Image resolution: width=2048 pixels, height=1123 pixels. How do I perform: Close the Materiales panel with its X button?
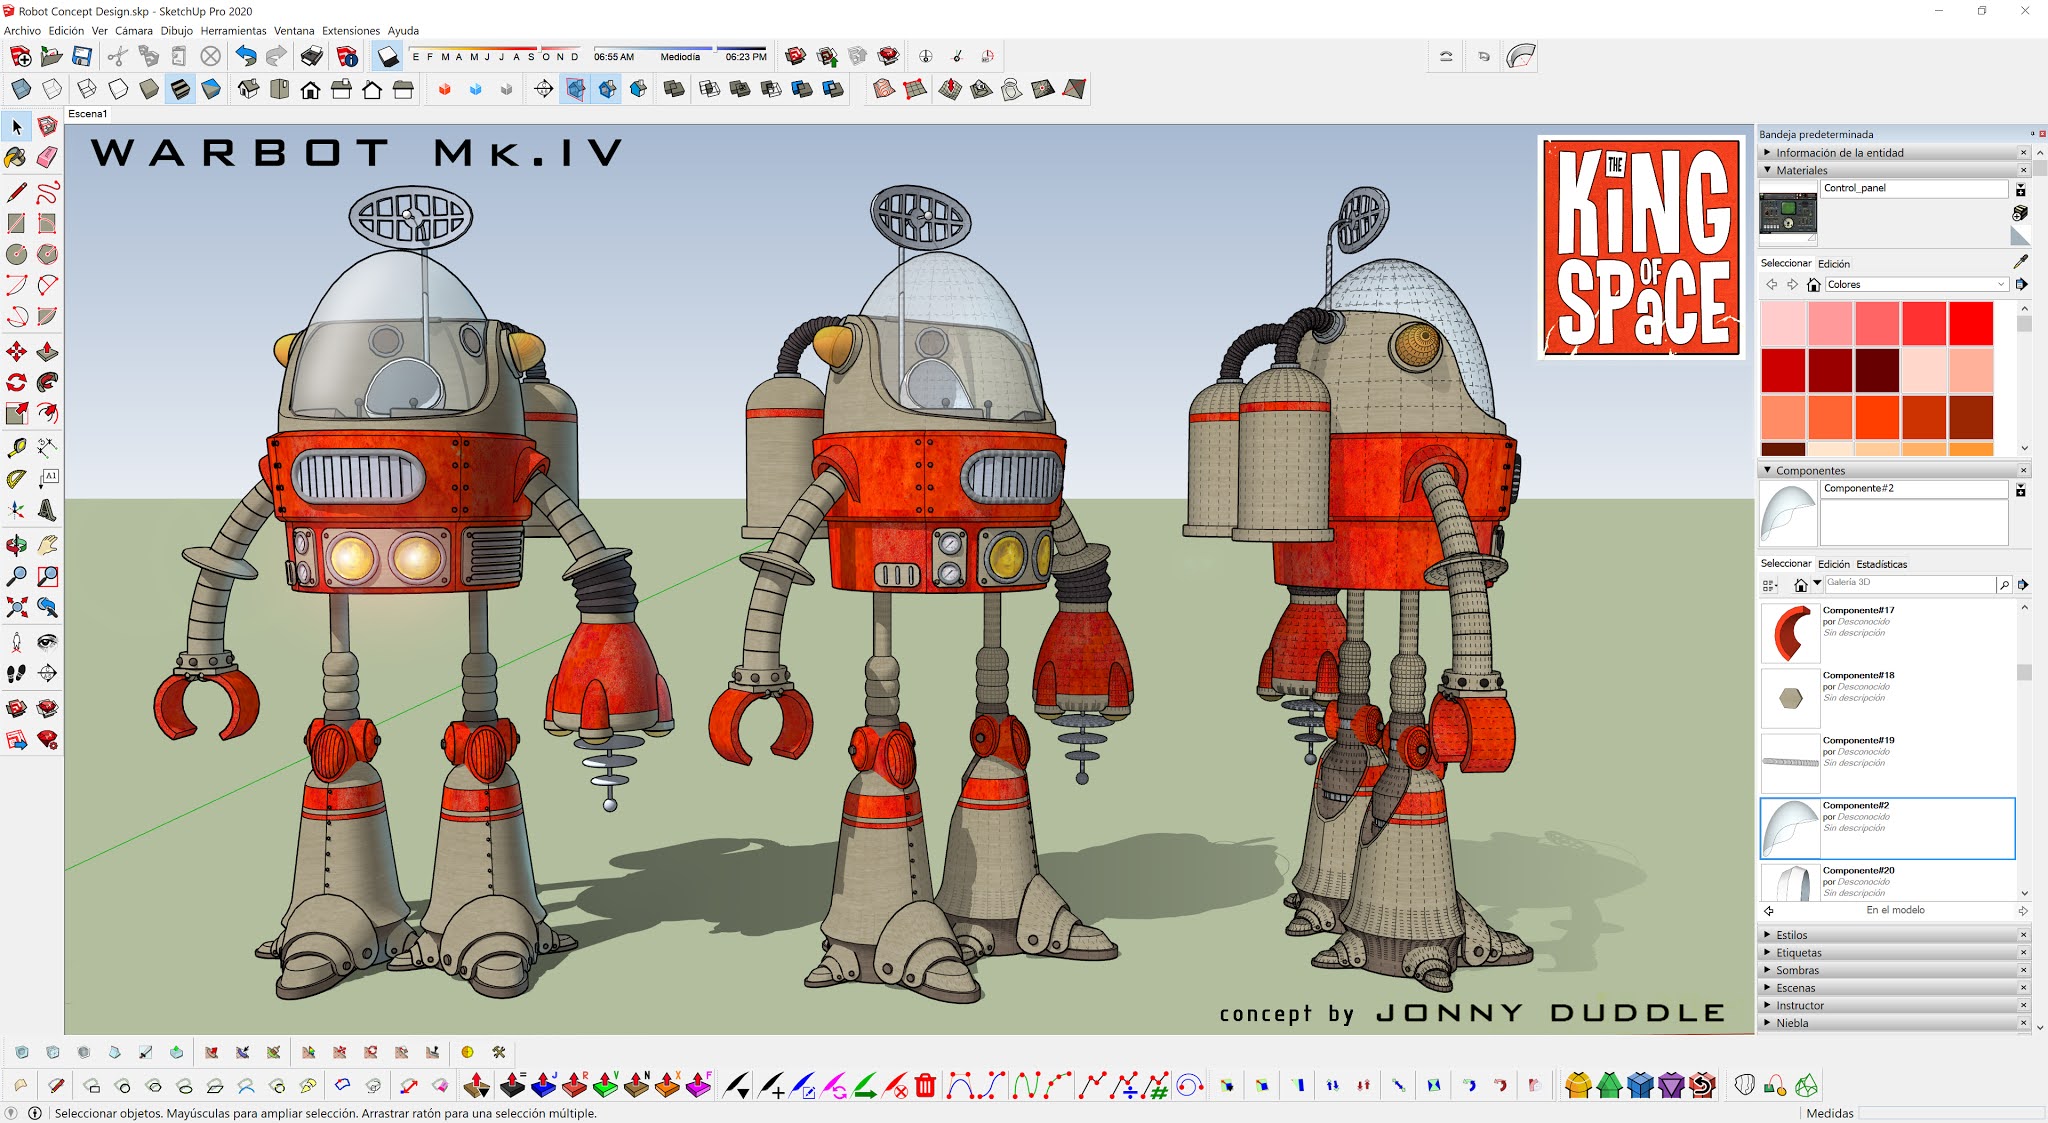pos(2023,170)
